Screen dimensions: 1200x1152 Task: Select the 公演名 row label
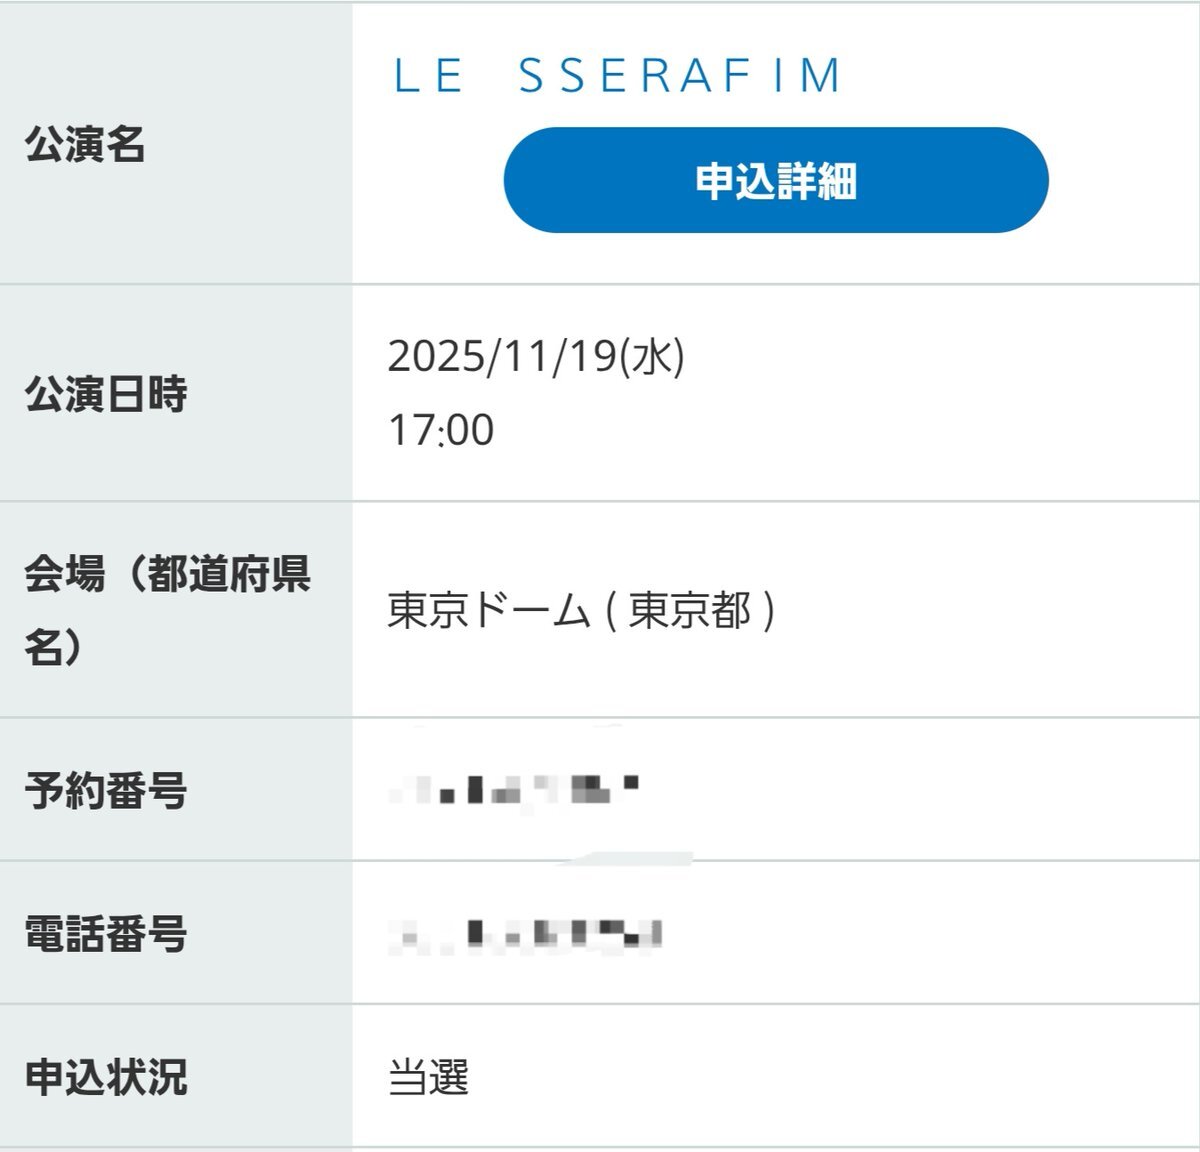click(86, 144)
